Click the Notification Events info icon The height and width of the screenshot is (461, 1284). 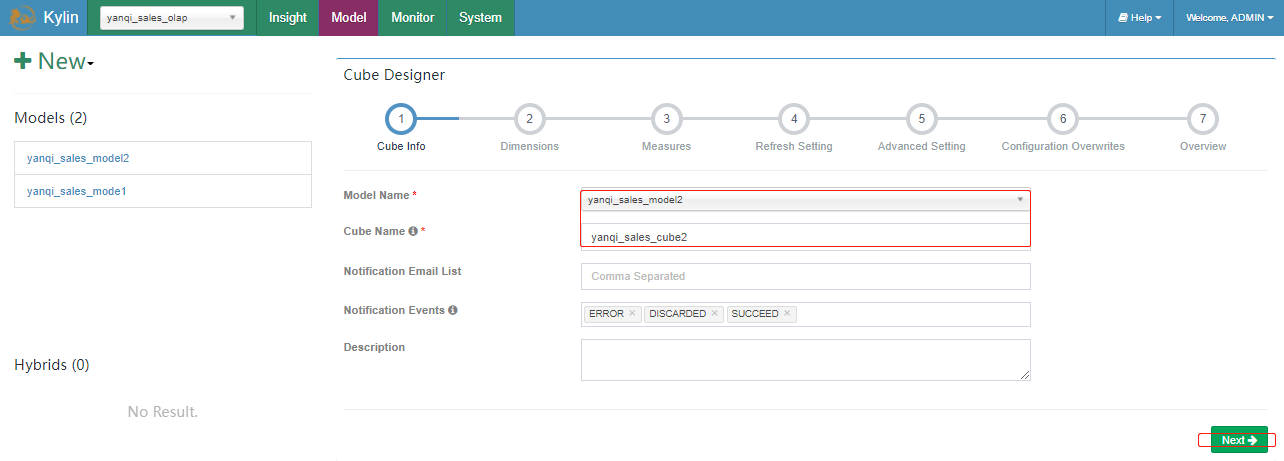(452, 310)
